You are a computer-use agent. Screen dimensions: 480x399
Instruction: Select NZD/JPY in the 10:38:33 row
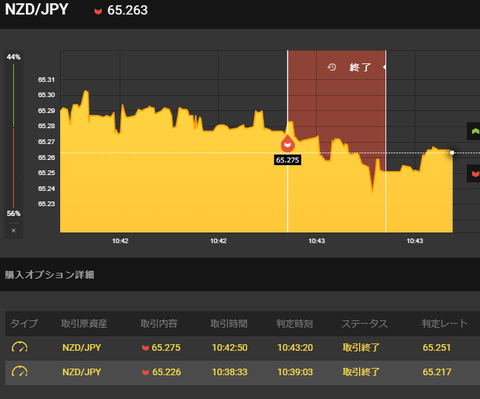[x=82, y=372]
